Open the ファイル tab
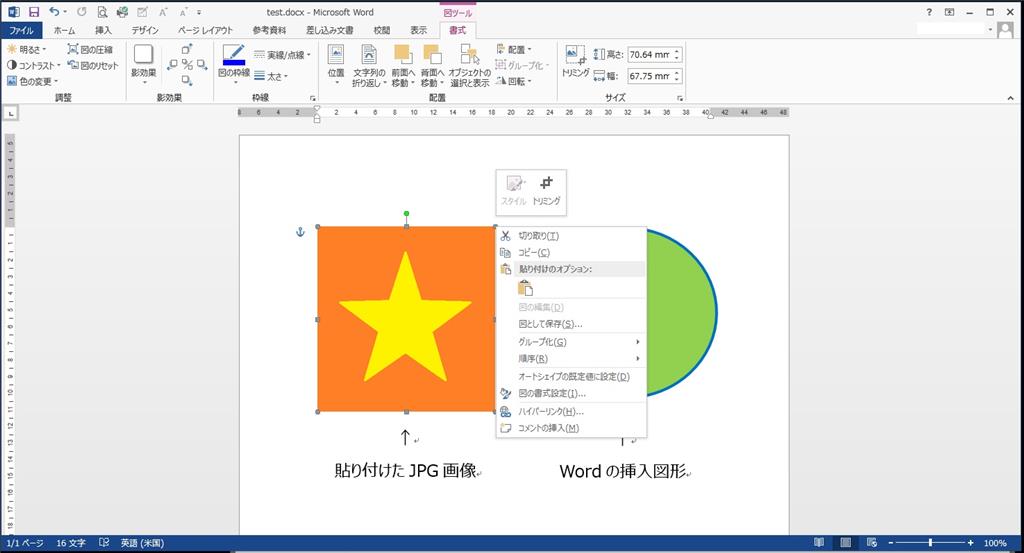Viewport: 1024px width, 553px height. [x=21, y=30]
